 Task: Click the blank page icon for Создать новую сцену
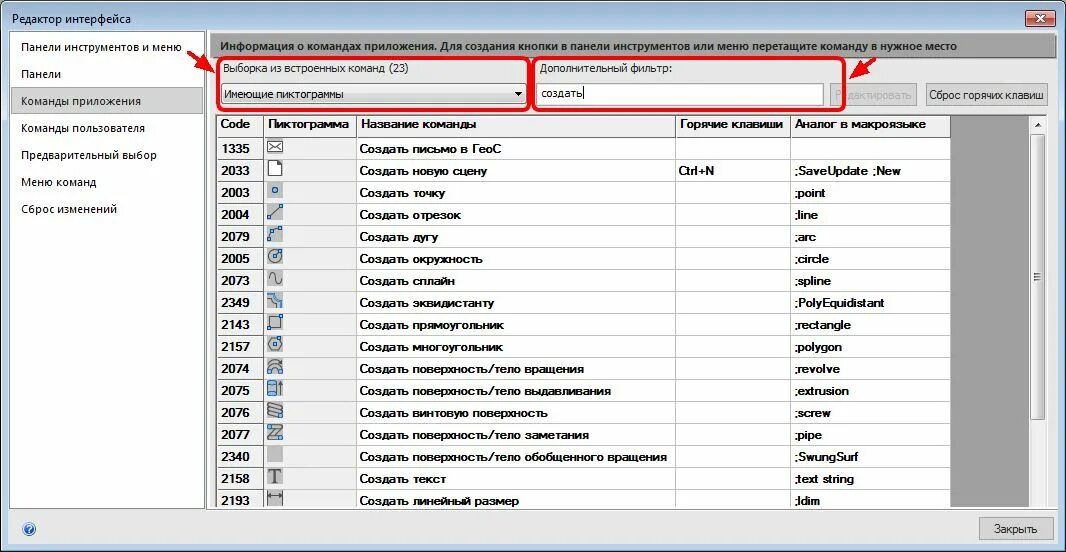[x=275, y=169]
